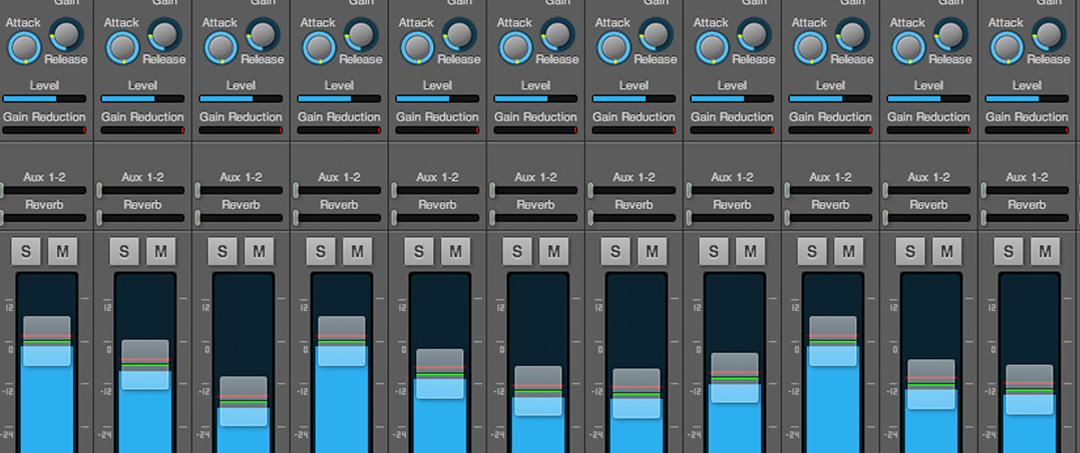
Task: Click the Level slider on the fourth channel
Action: coord(339,99)
